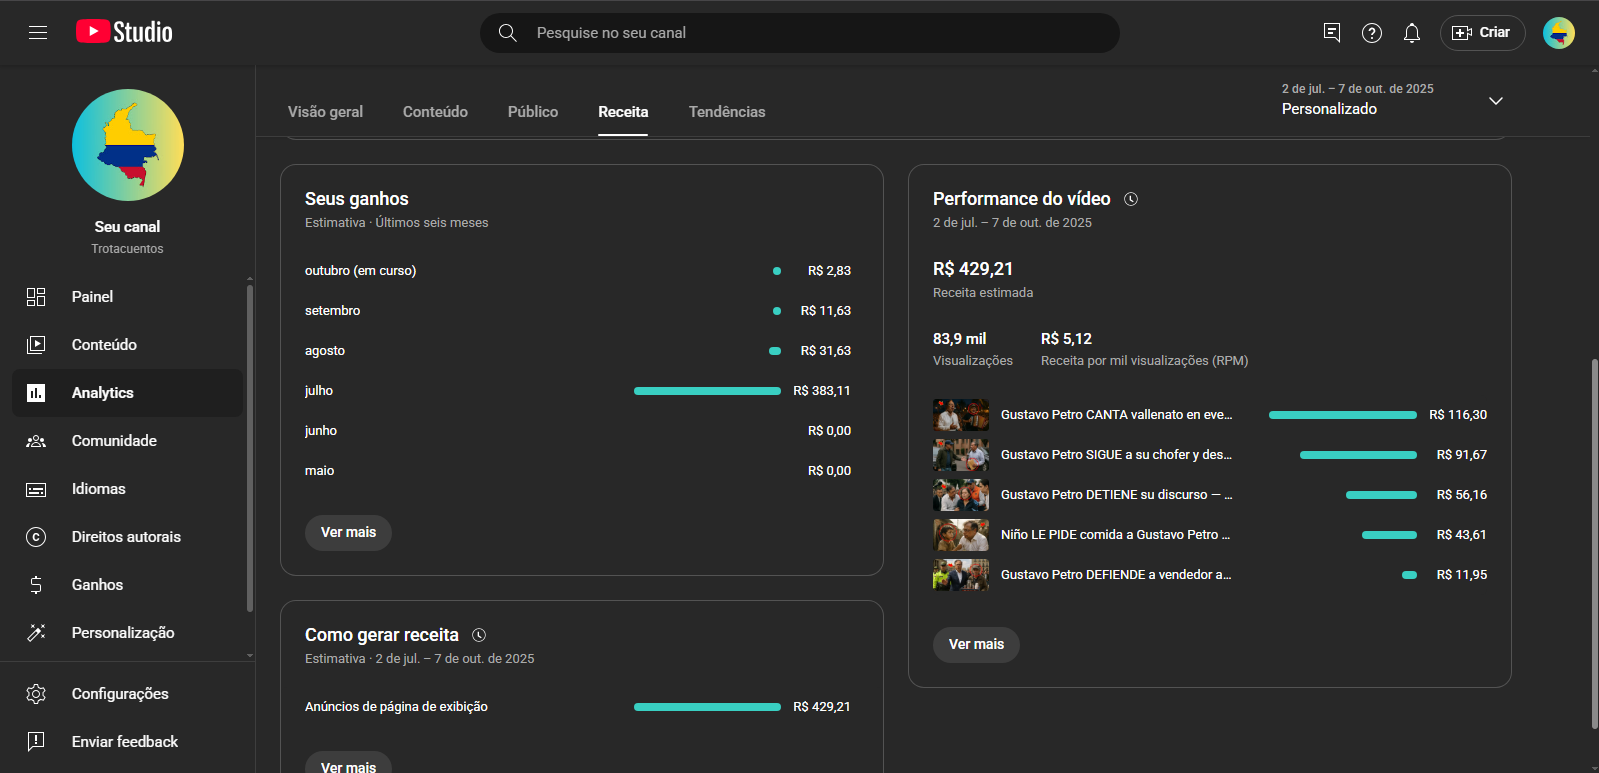Click the channel search field
The width and height of the screenshot is (1599, 773).
tap(800, 33)
